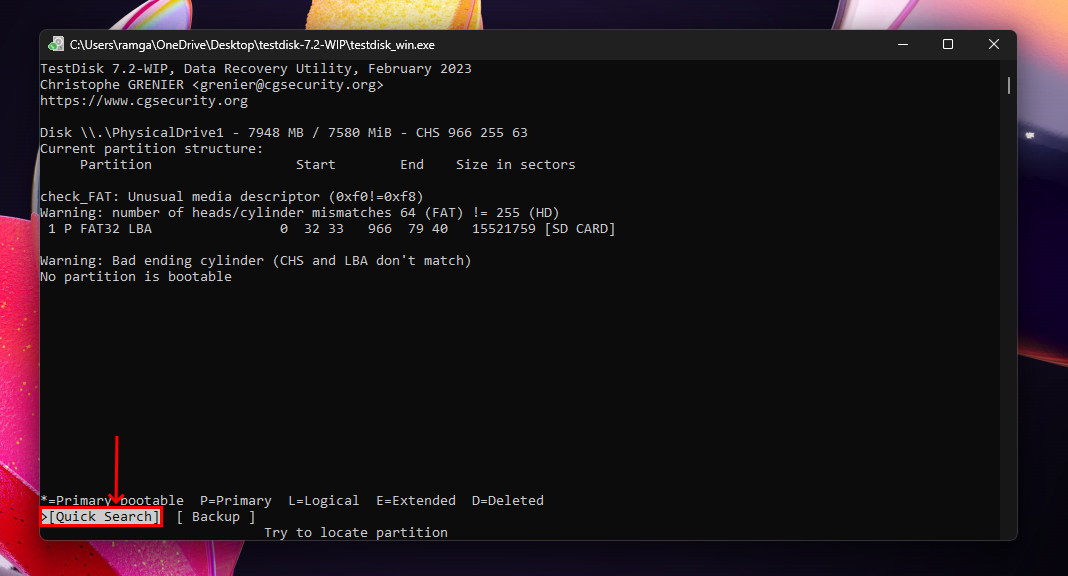Image resolution: width=1068 pixels, height=576 pixels.
Task: Click the https://www.cgsecurity.org URL text
Action: [x=144, y=101]
